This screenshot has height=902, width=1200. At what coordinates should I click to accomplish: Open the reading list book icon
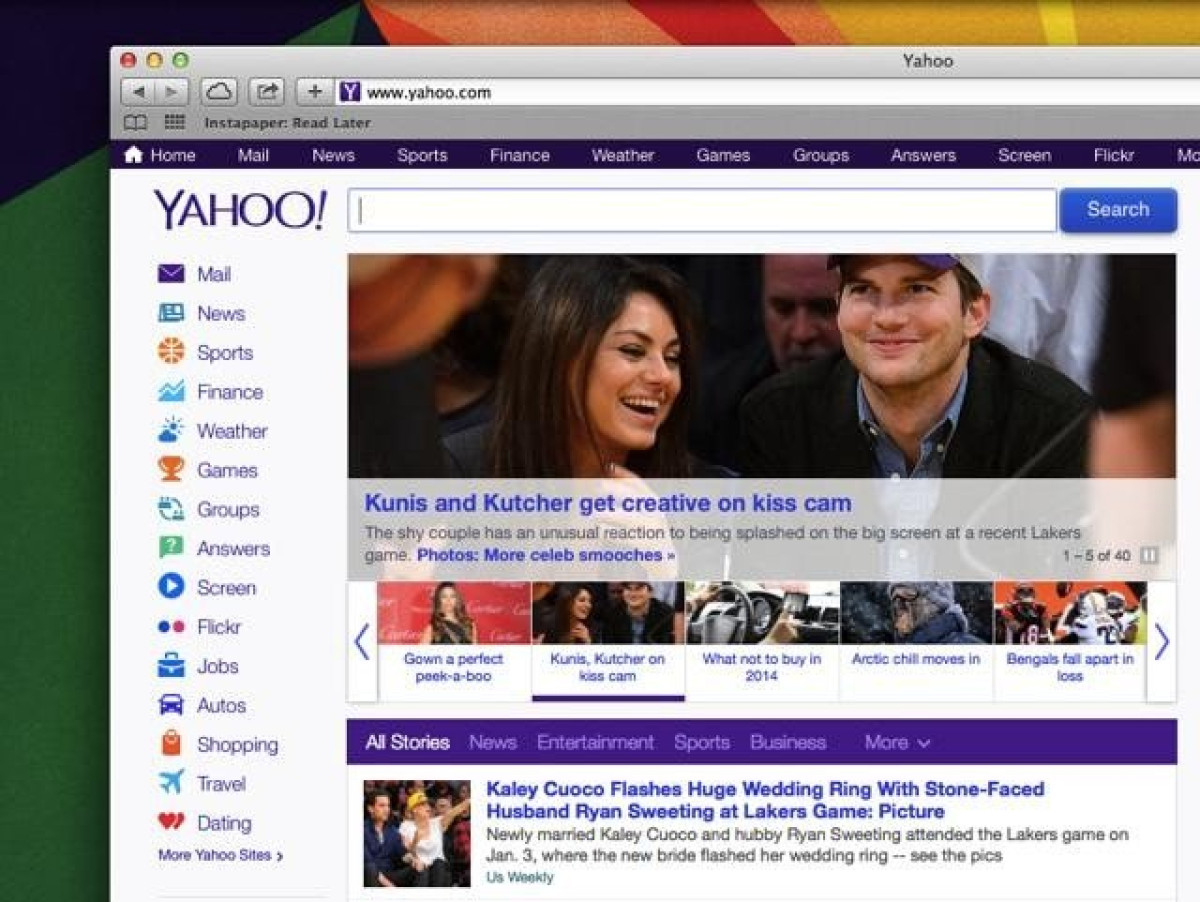[135, 122]
